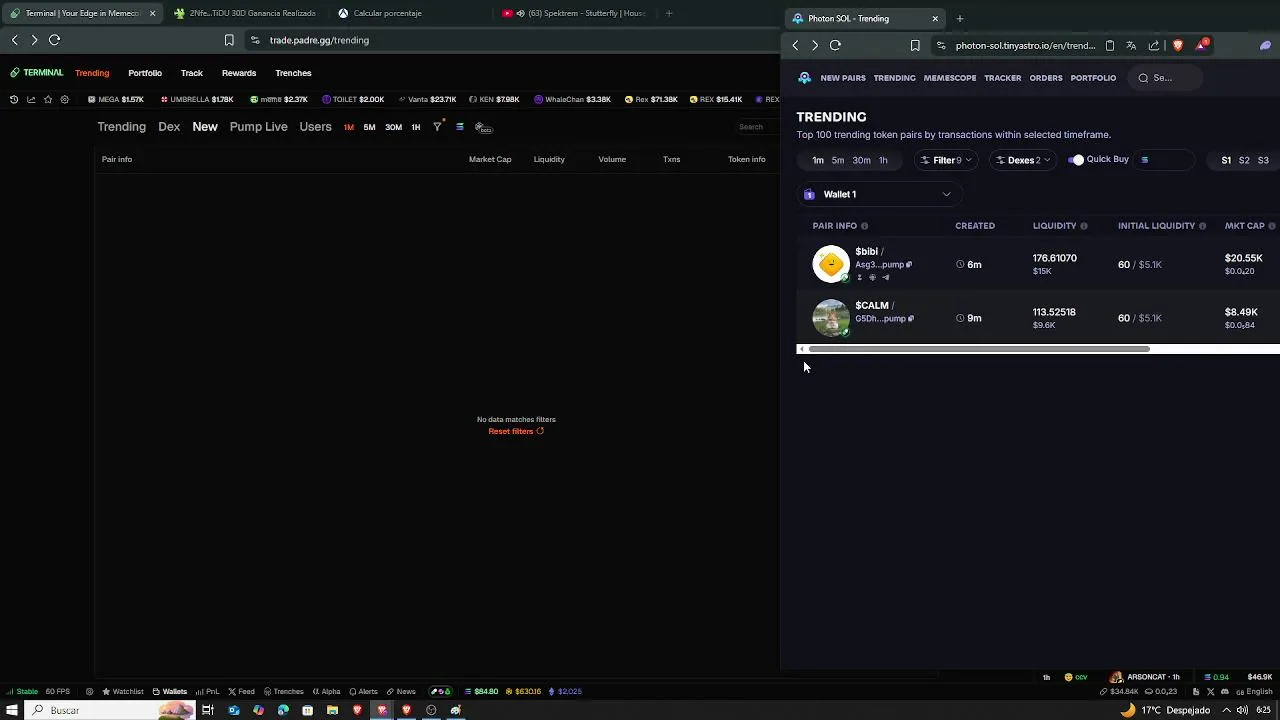Open ORDERS in Photon navigation
Image resolution: width=1280 pixels, height=720 pixels.
[1046, 78]
